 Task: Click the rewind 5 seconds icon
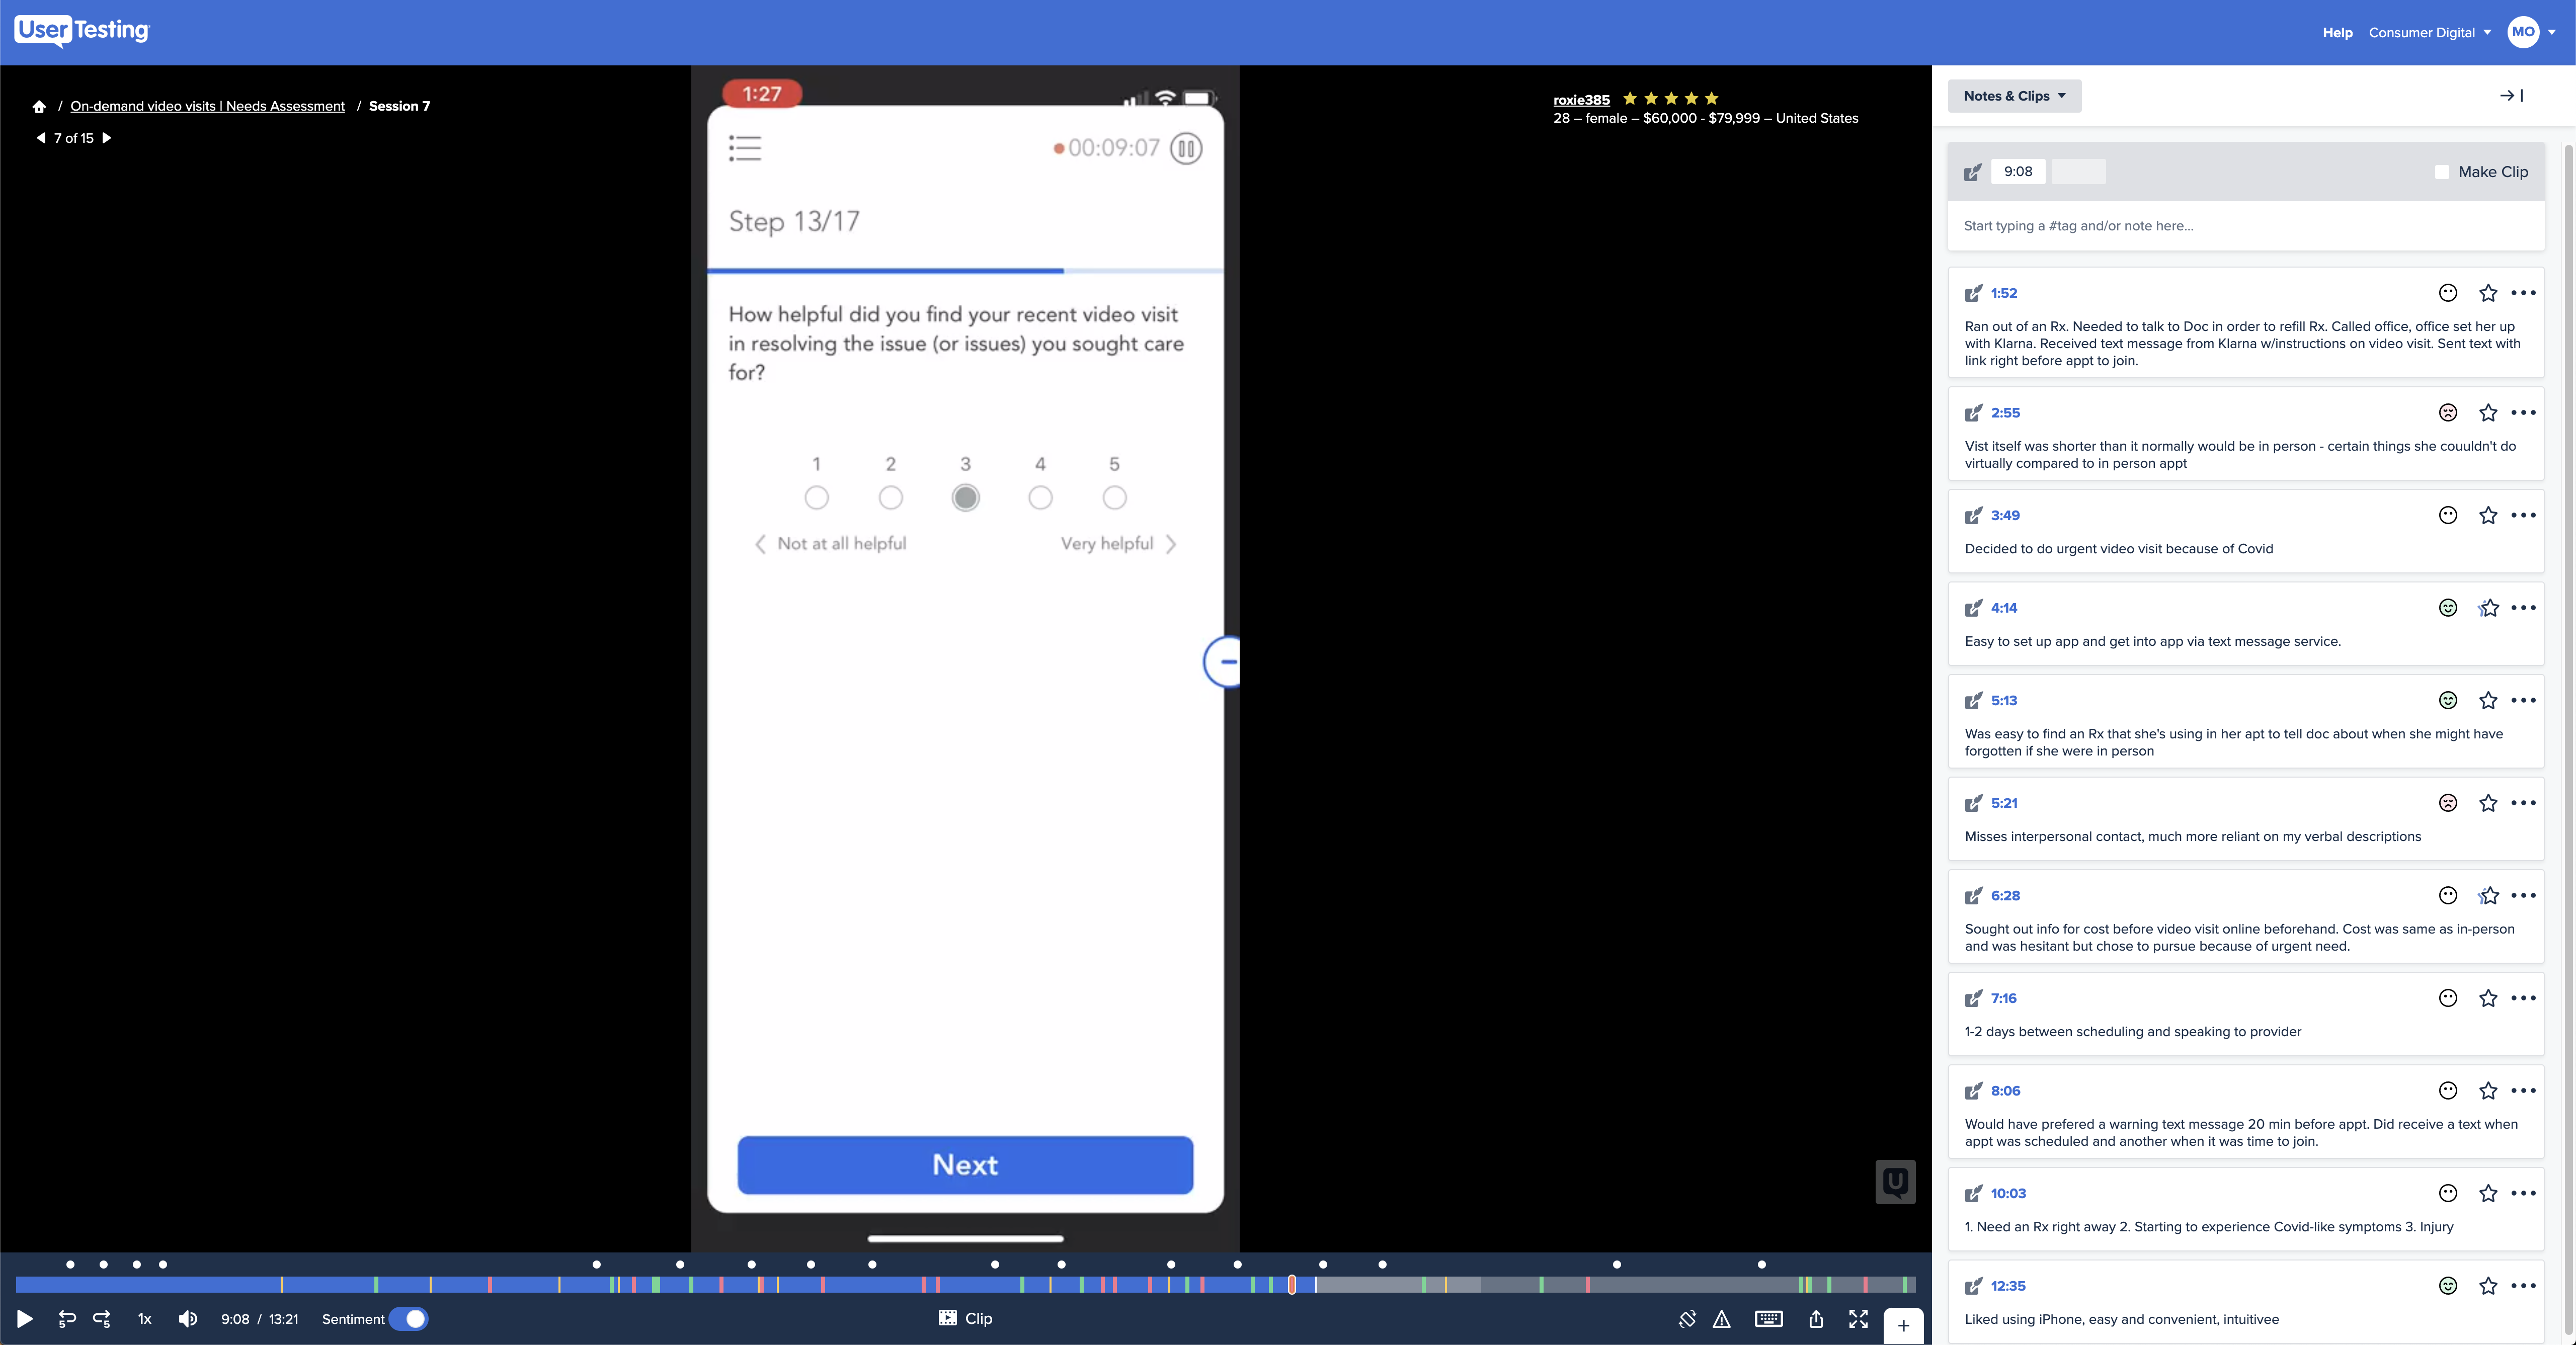pos(67,1319)
